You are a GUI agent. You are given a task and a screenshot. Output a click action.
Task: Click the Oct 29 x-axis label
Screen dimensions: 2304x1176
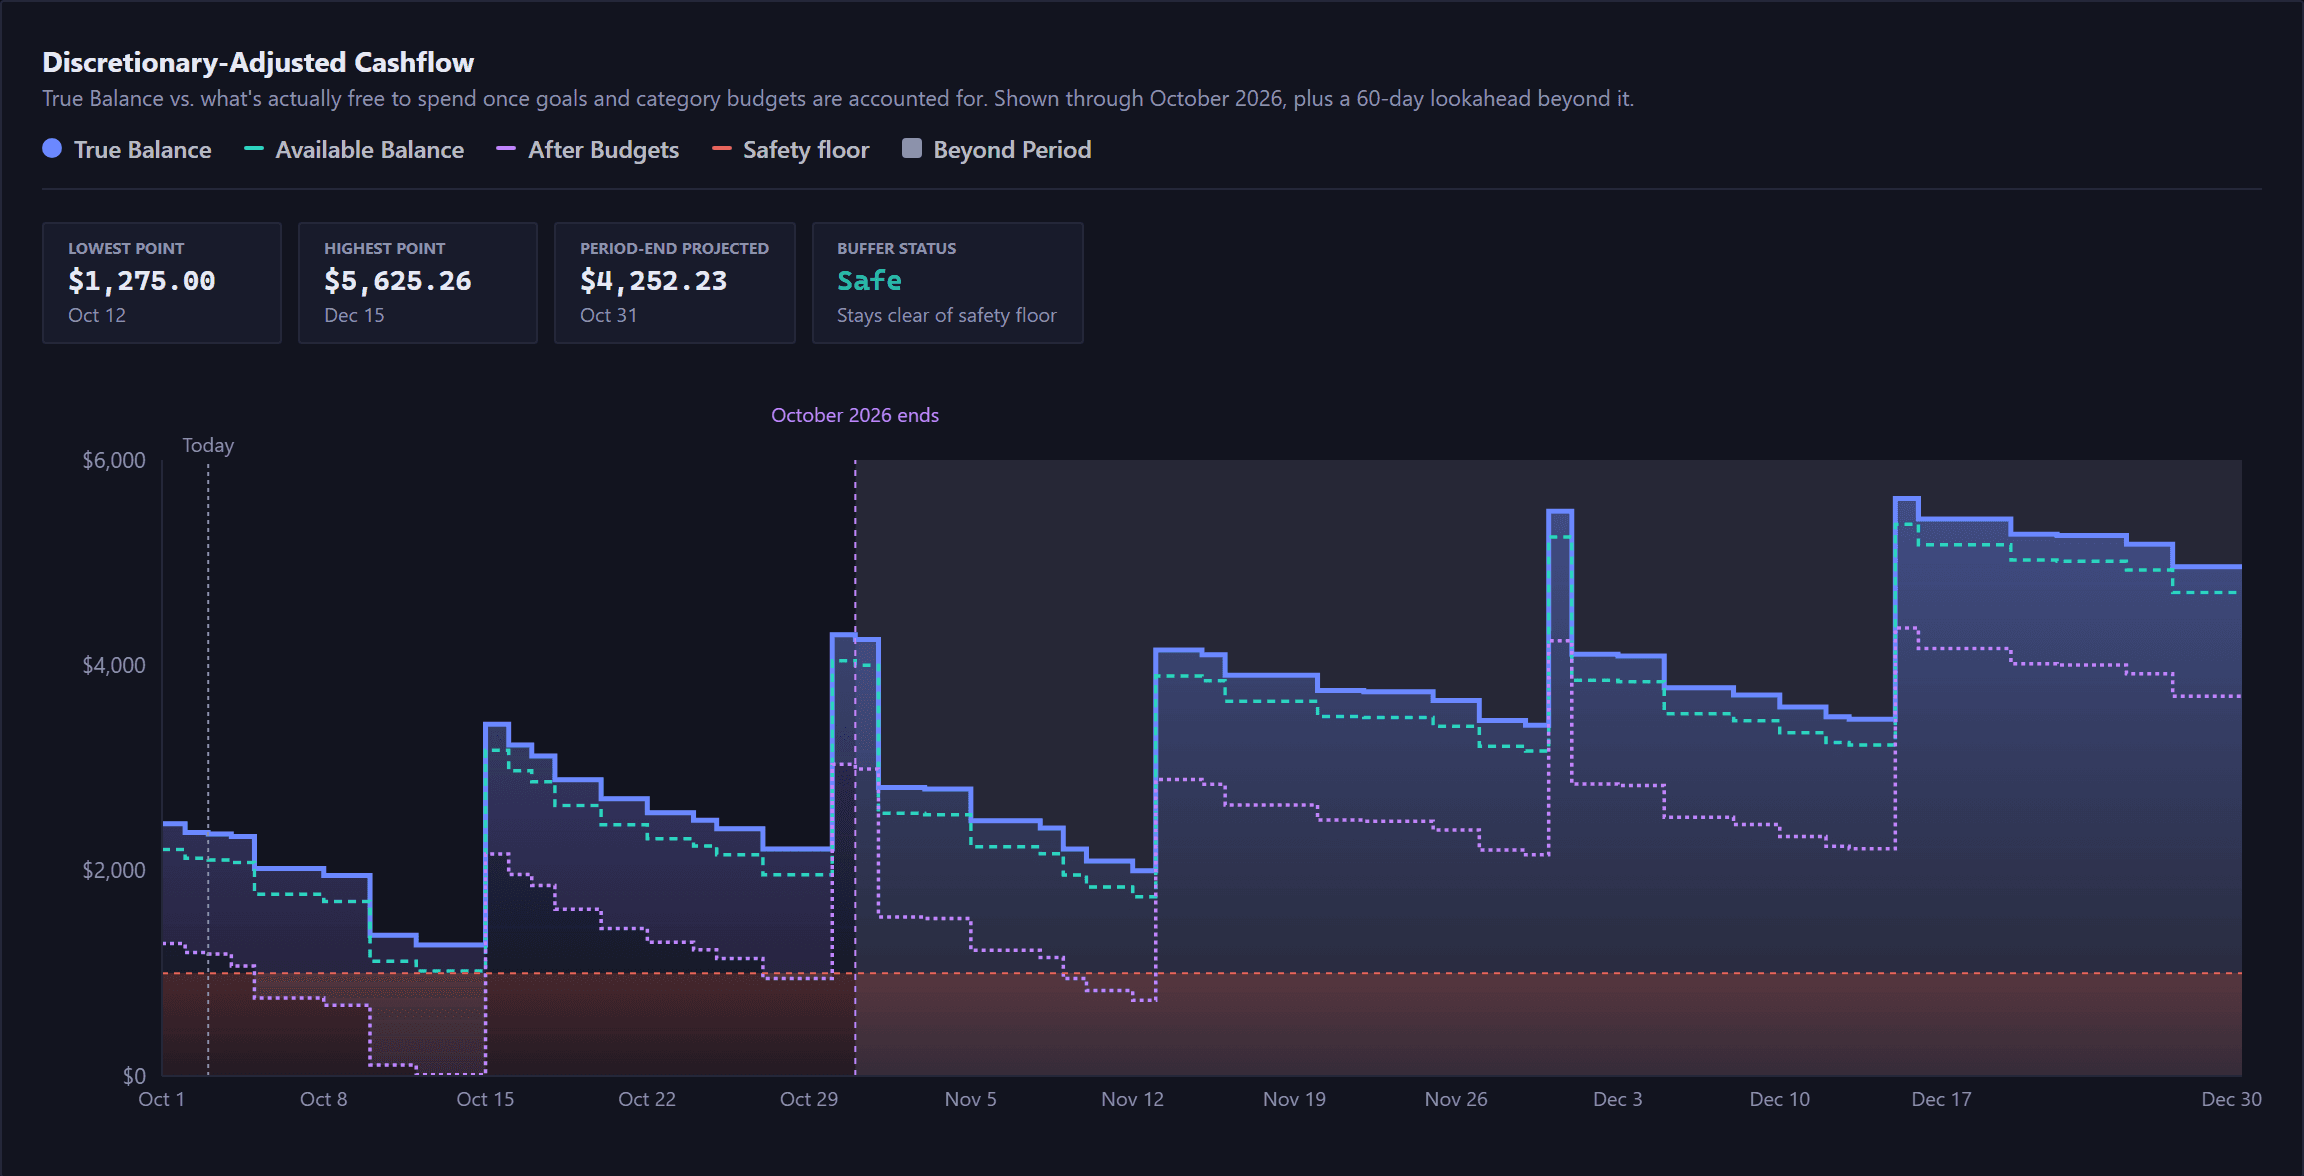coord(809,1099)
